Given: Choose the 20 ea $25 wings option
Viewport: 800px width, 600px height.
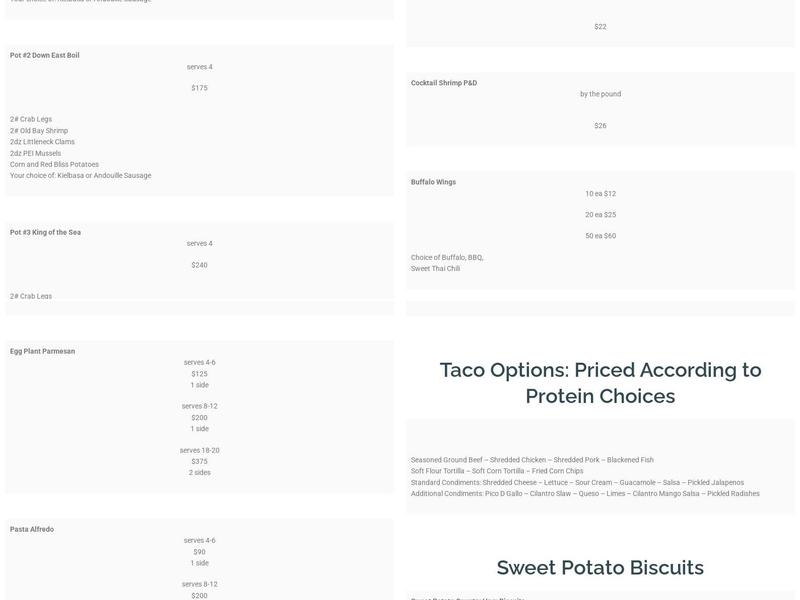Looking at the screenshot, I should pos(600,215).
